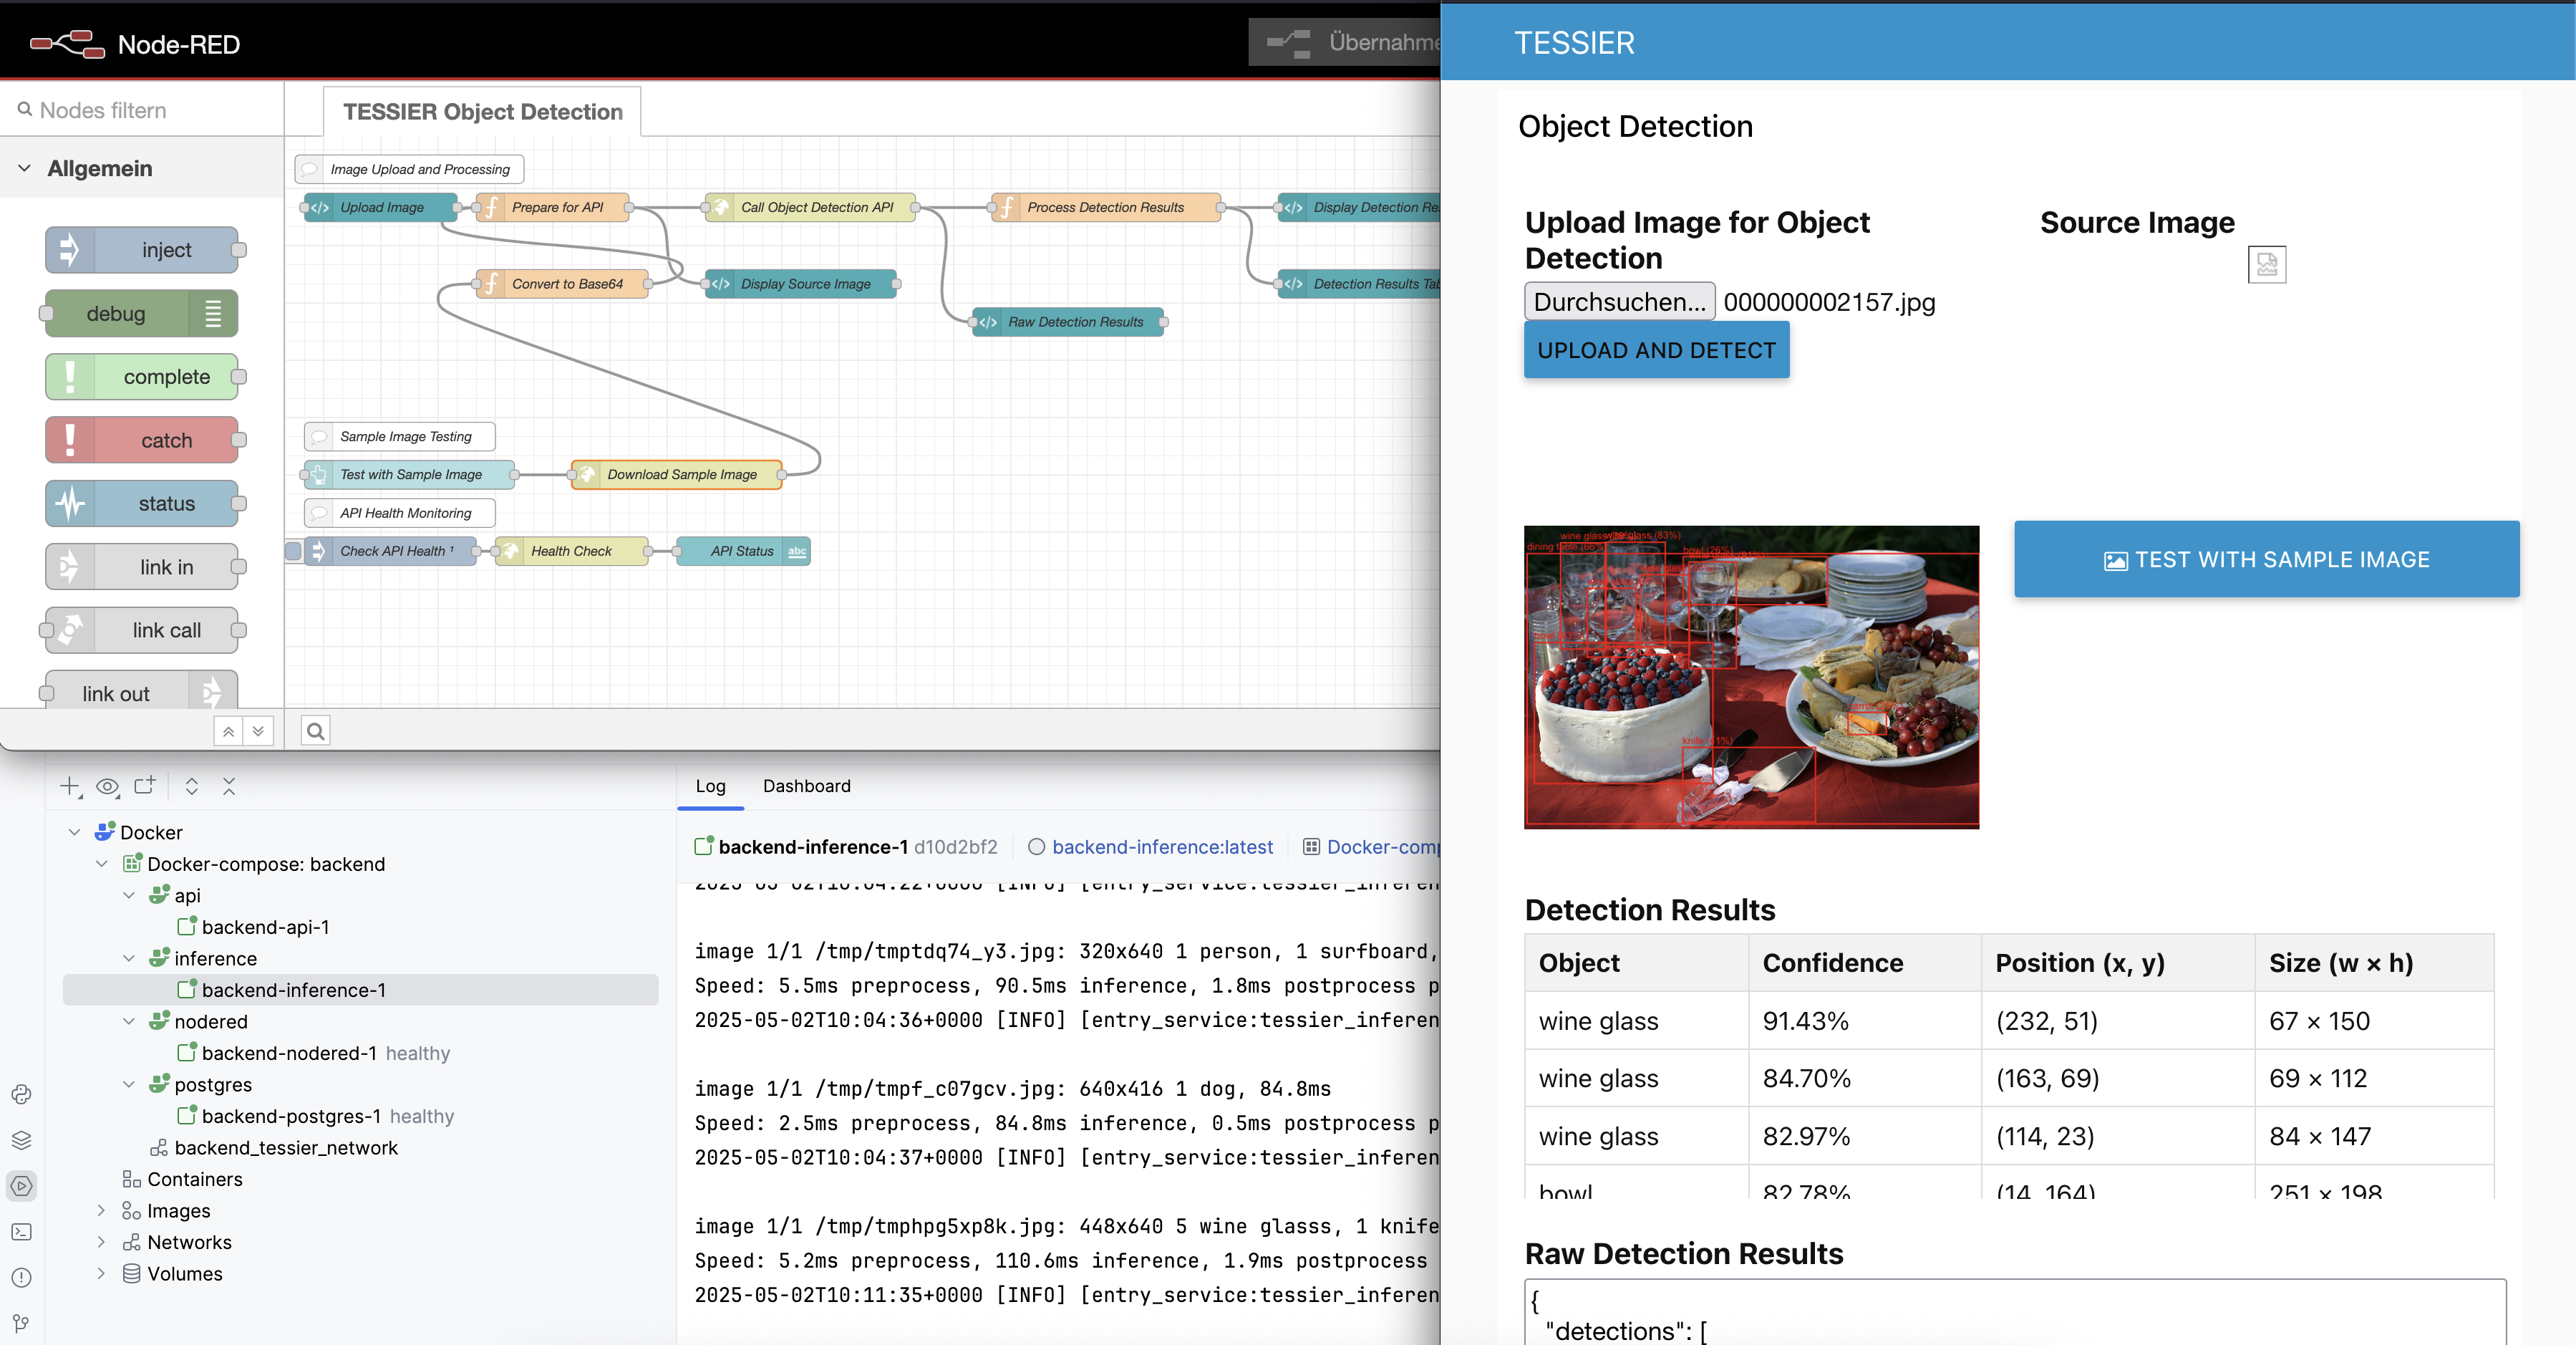The image size is (2576, 1345).
Task: Click the UPLOAD AND DETECT button
Action: click(x=1656, y=351)
